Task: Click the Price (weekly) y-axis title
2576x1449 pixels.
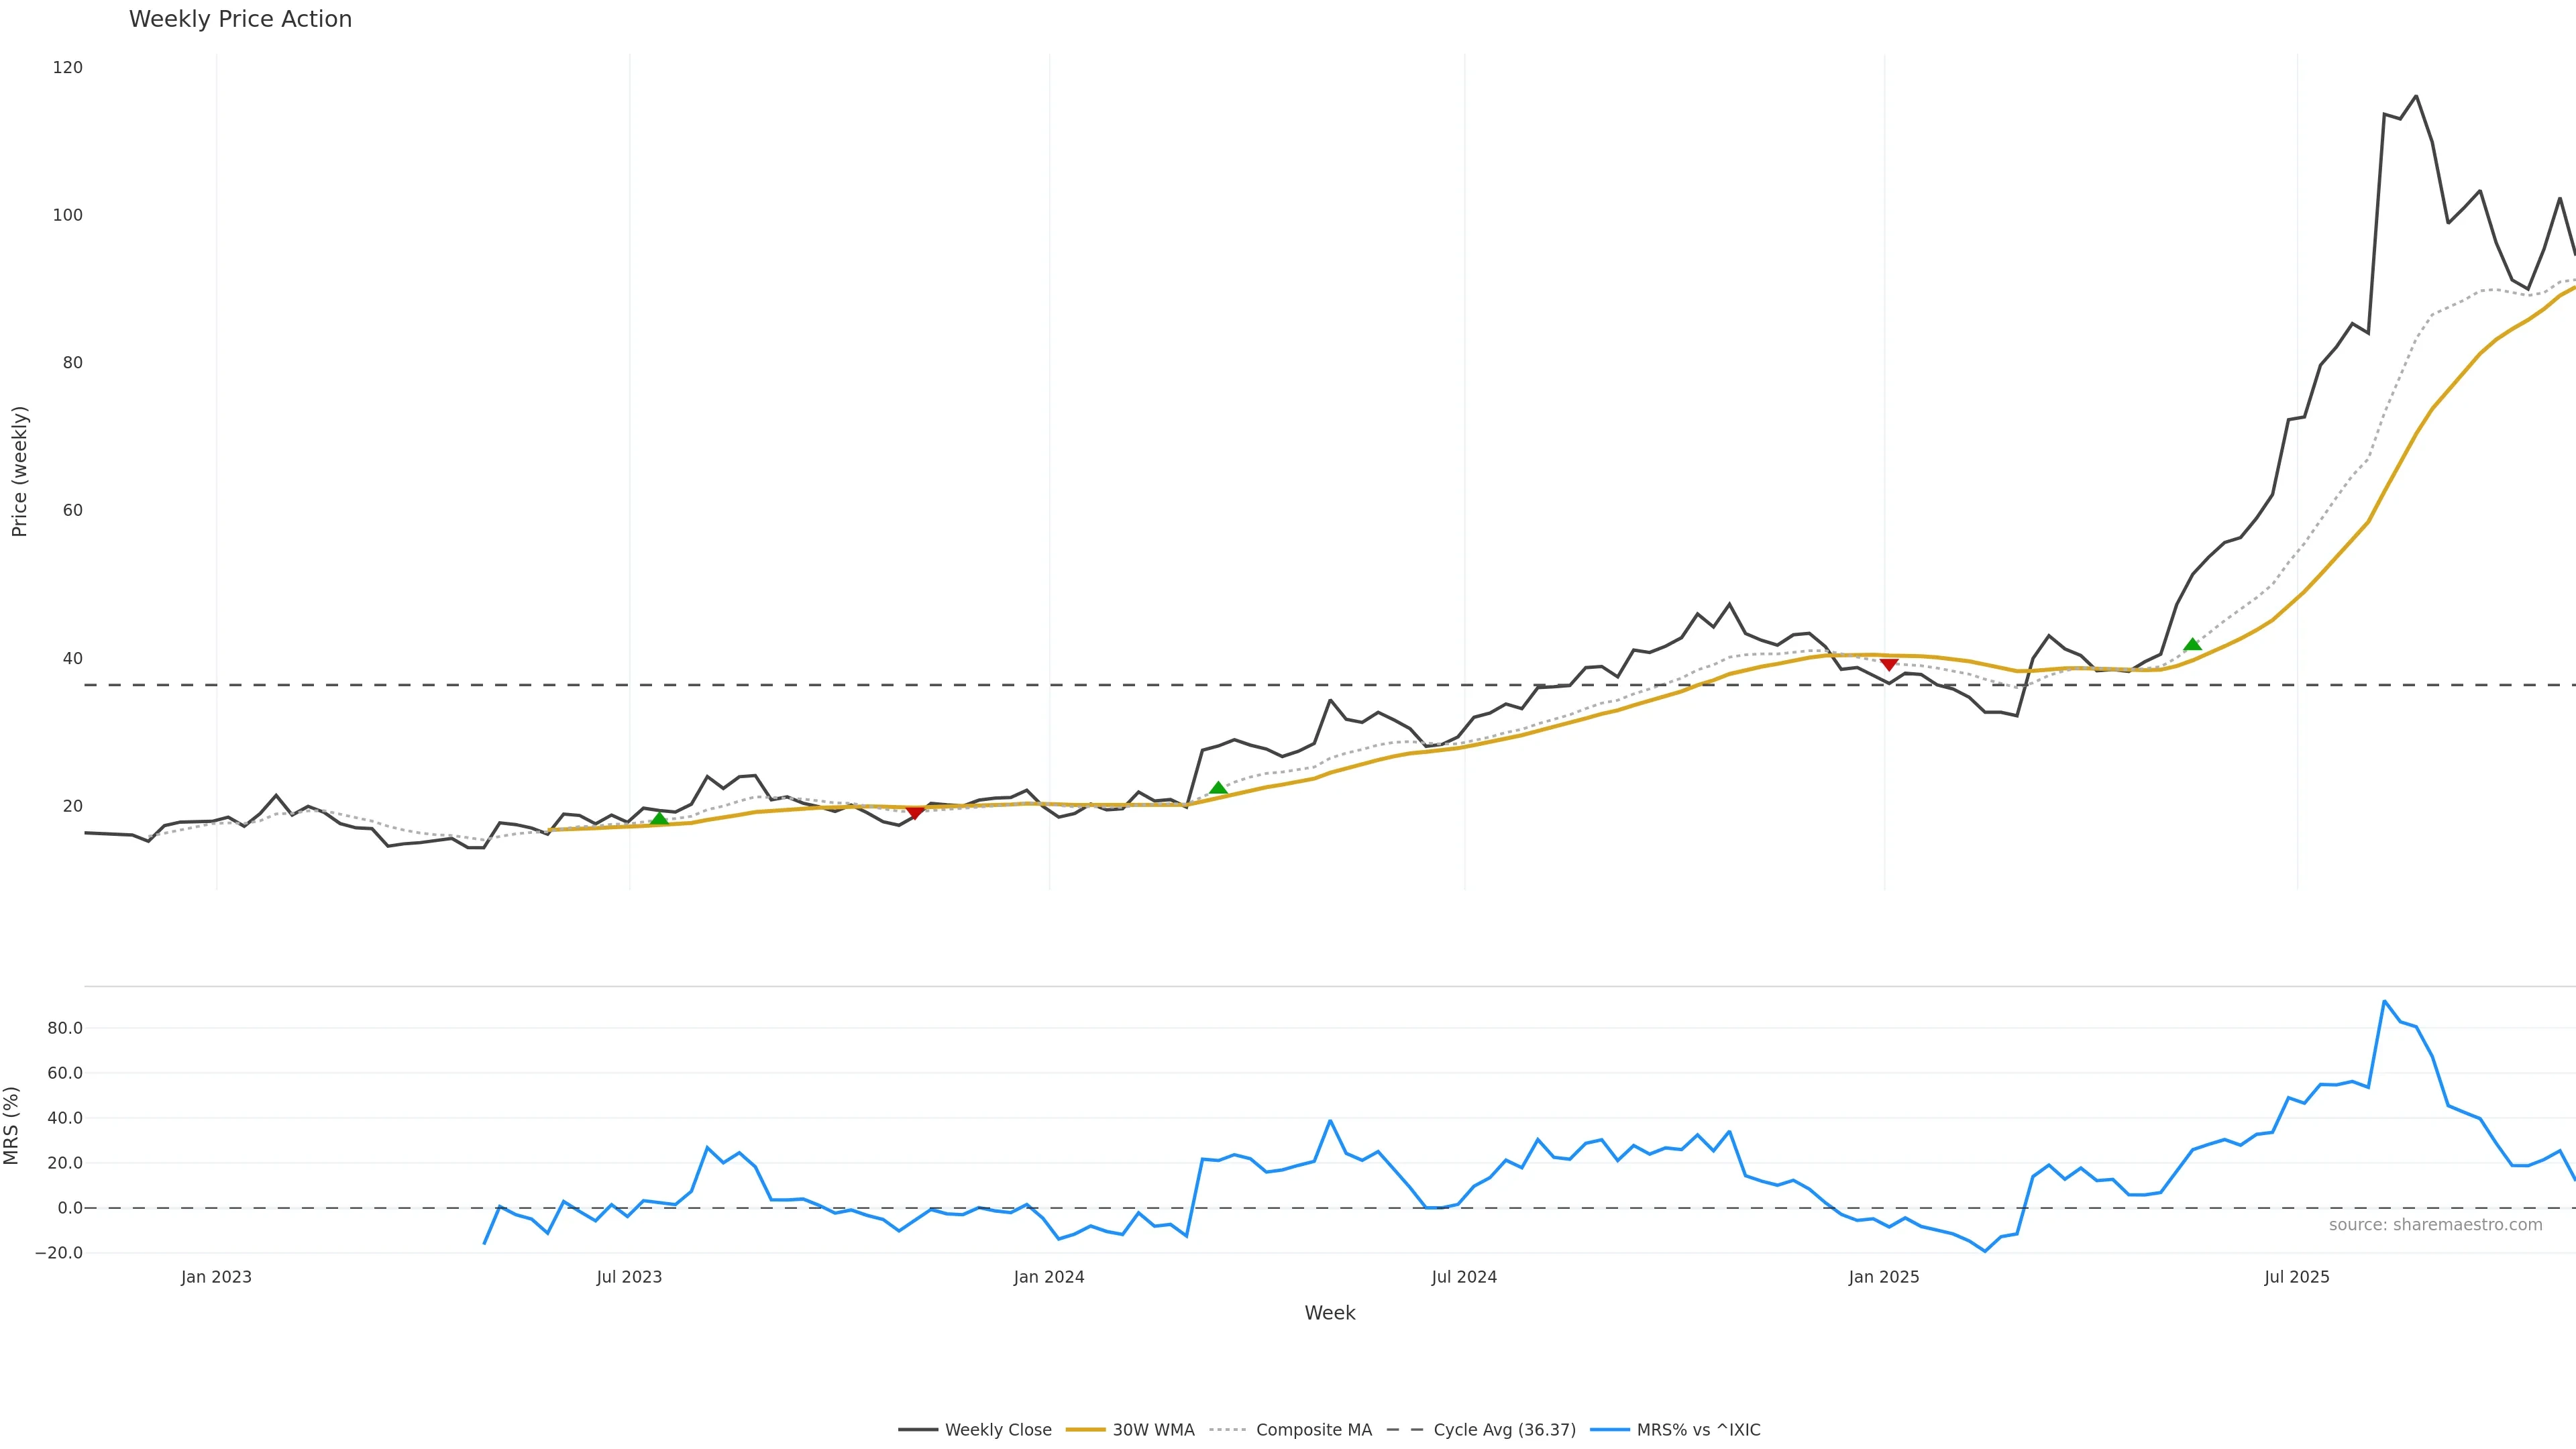Action: click(x=19, y=471)
